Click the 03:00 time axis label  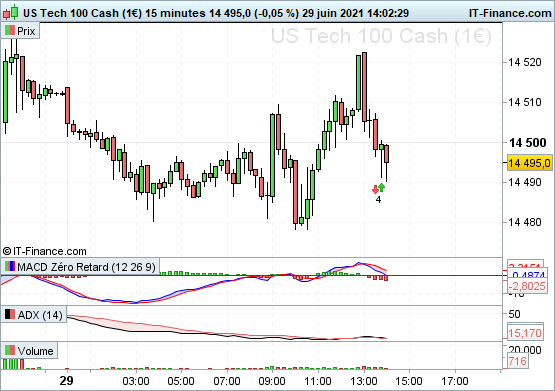(136, 381)
